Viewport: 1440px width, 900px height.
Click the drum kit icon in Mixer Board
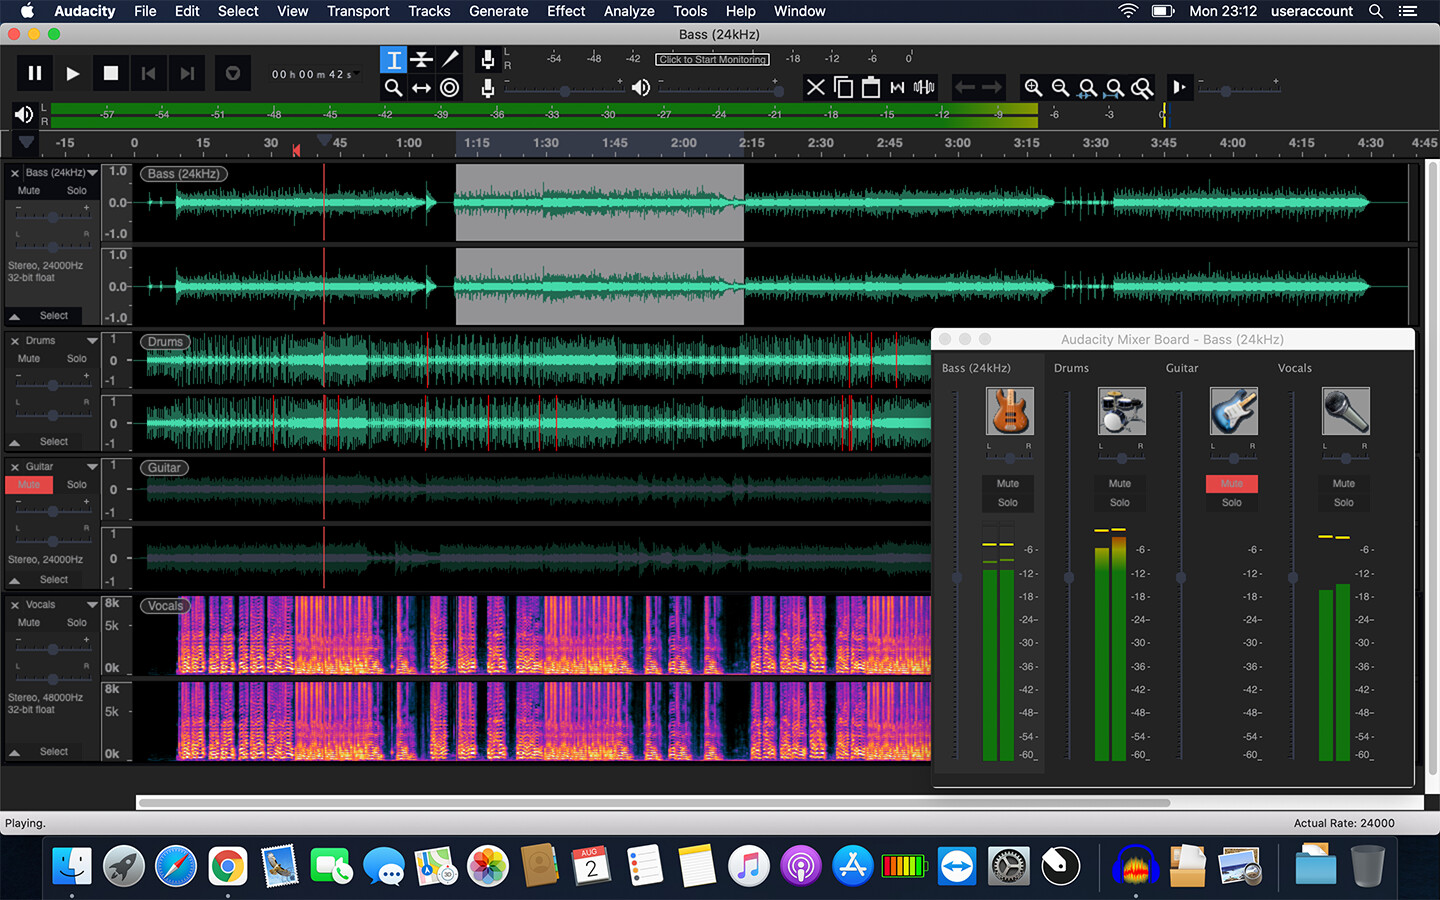(x=1121, y=411)
